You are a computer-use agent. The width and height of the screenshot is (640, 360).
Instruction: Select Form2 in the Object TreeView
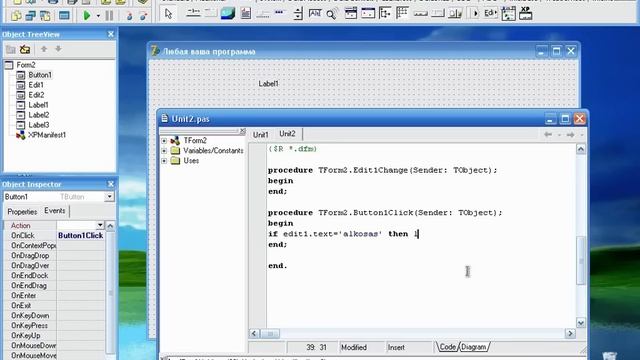click(26, 65)
